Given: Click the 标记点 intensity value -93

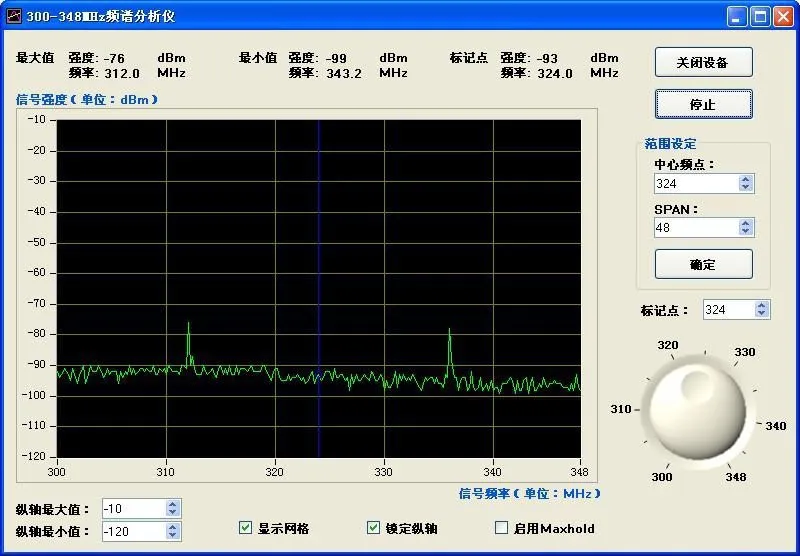Looking at the screenshot, I should pyautogui.click(x=546, y=58).
